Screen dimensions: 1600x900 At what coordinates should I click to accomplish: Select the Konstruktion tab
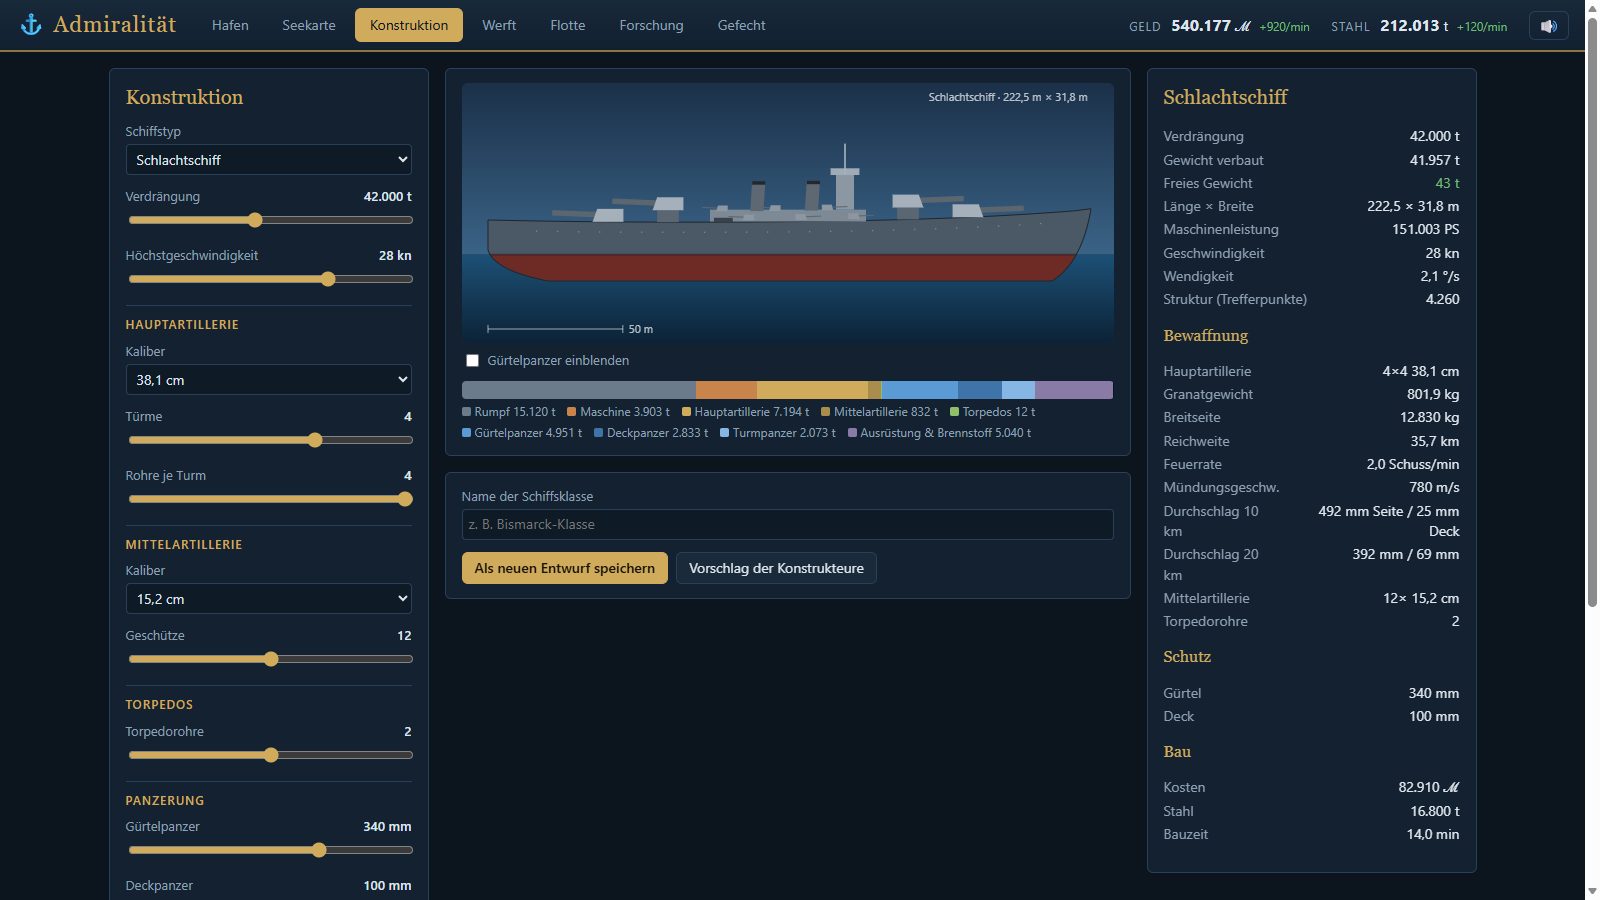click(409, 25)
